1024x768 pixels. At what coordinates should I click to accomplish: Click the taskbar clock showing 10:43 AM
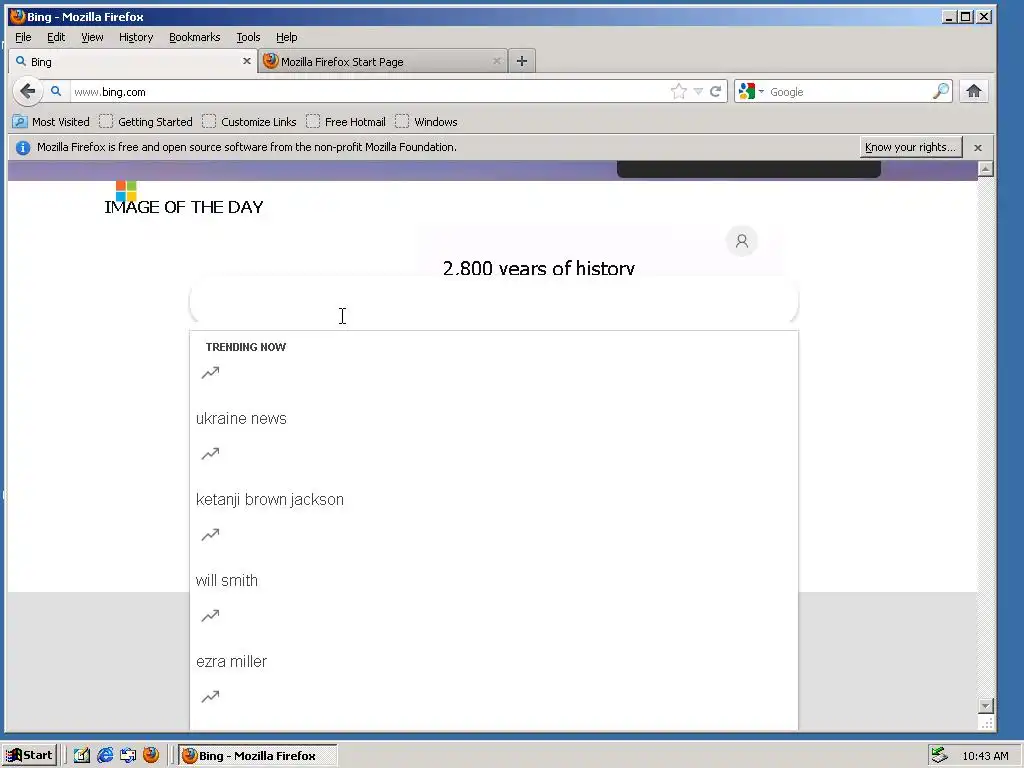coord(985,756)
